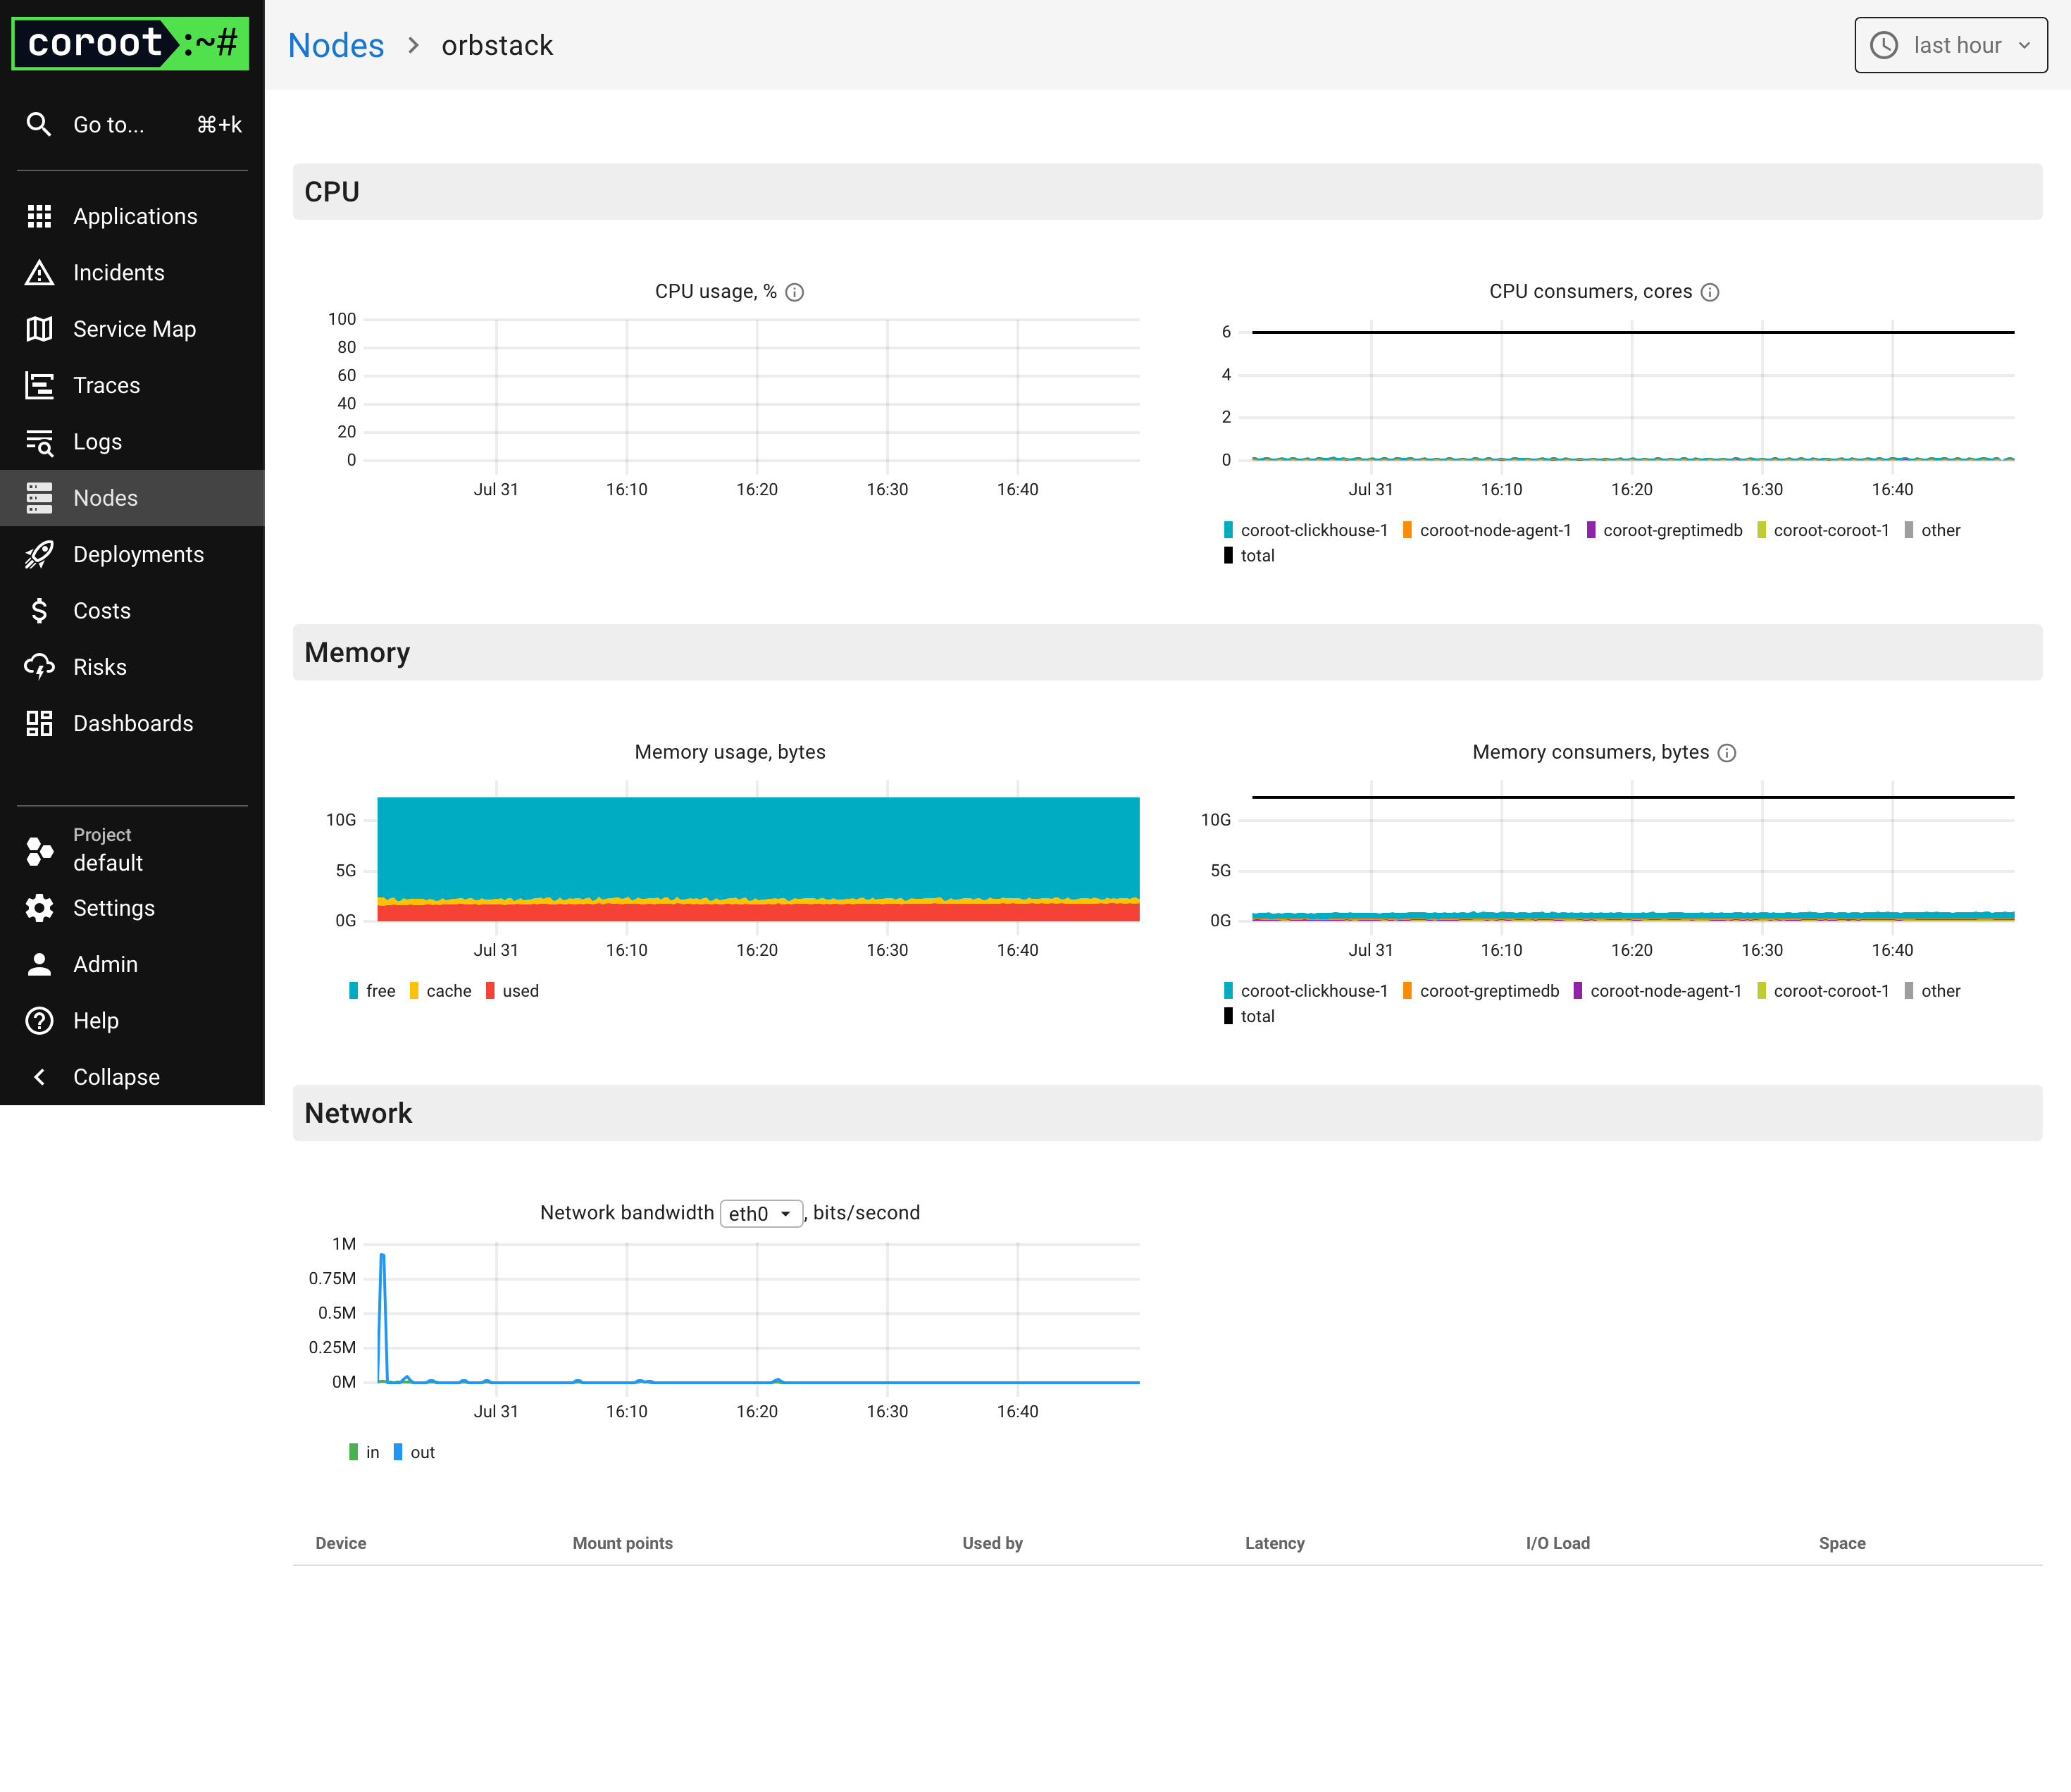The image size is (2071, 1792).
Task: Click CPU usage info icon
Action: coord(794,292)
